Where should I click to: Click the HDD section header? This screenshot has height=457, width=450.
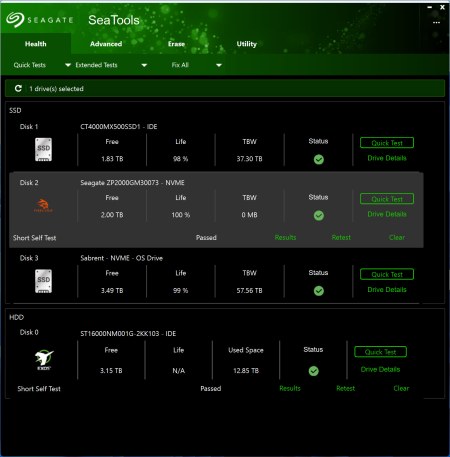16,317
